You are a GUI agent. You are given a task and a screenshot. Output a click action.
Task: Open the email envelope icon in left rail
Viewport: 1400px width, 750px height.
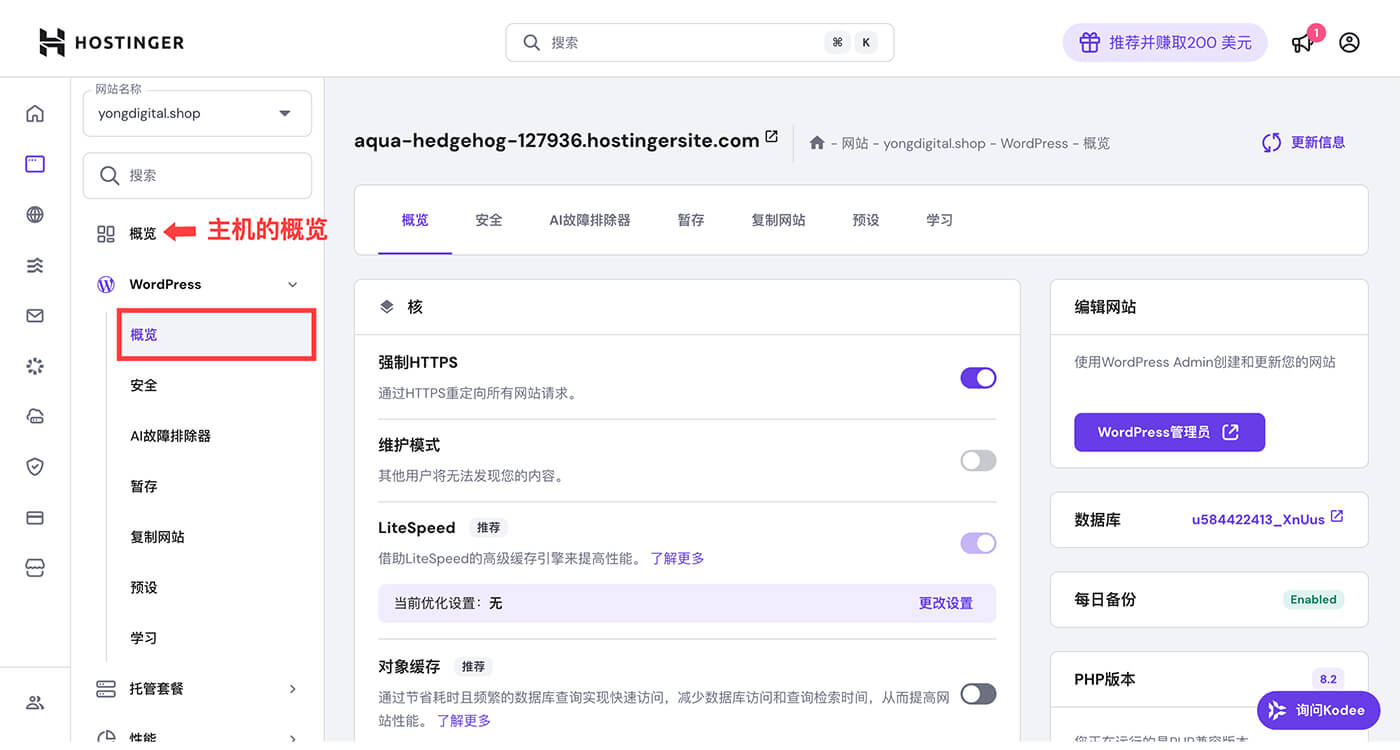(x=35, y=316)
